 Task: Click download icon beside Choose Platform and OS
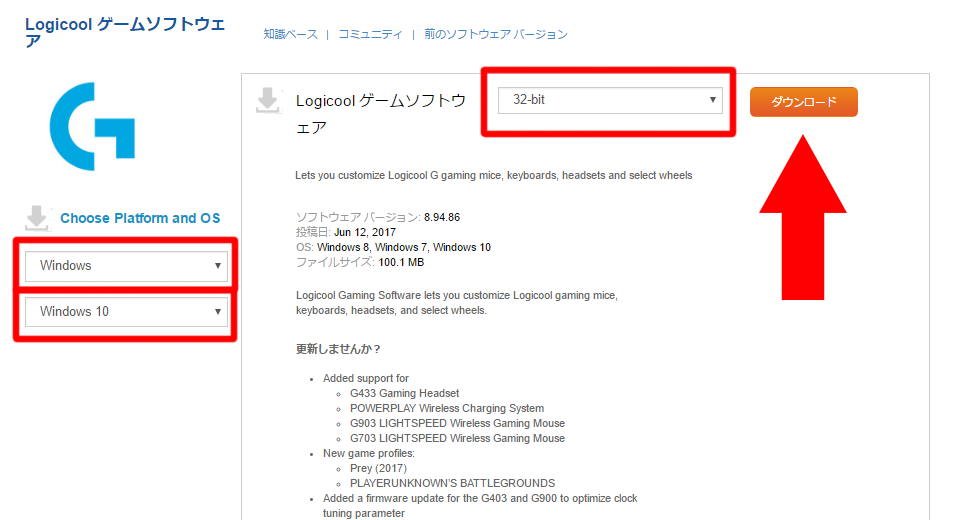tap(36, 218)
